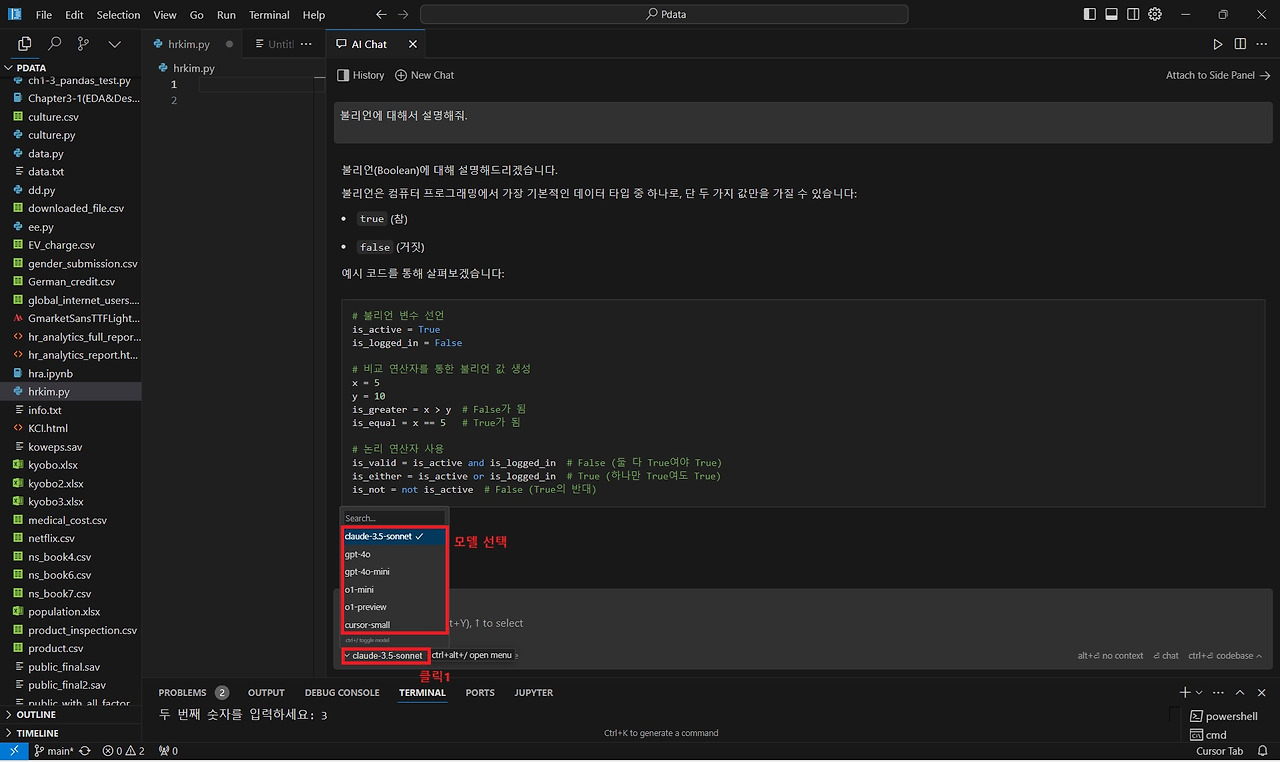Open the Explorer view in the activity bar

25,44
